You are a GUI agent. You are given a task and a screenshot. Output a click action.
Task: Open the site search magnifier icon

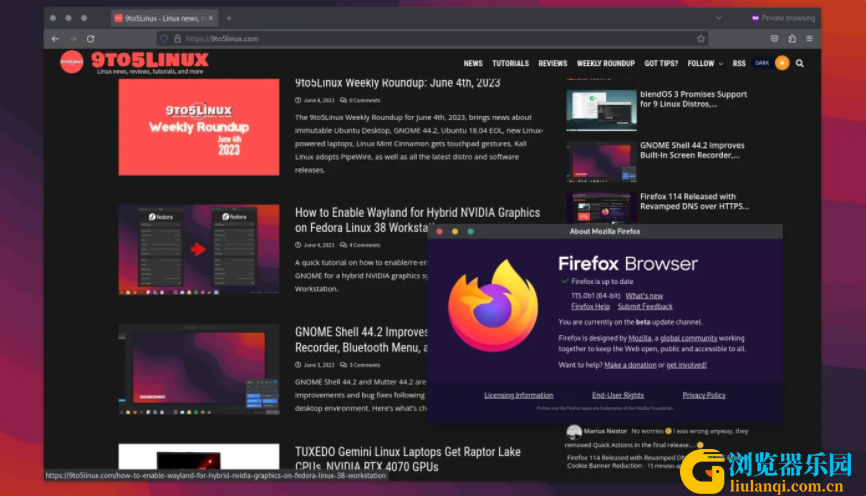[800, 64]
